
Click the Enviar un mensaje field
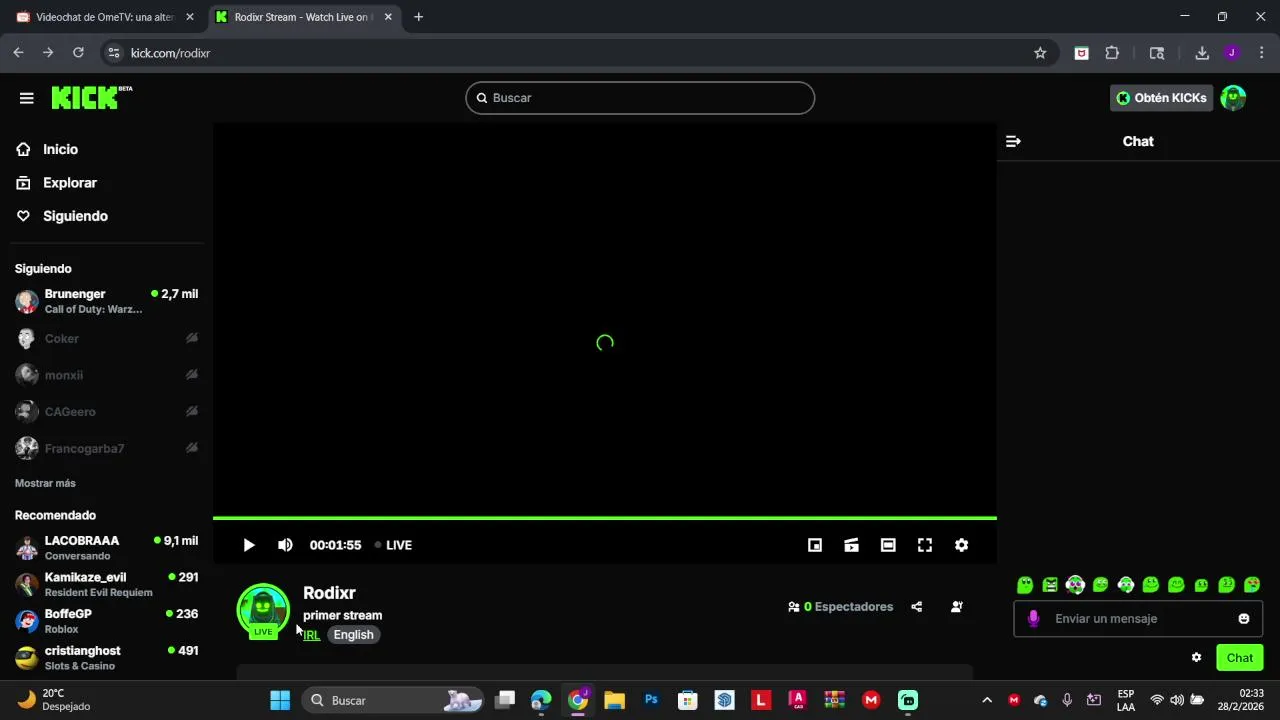1138,619
